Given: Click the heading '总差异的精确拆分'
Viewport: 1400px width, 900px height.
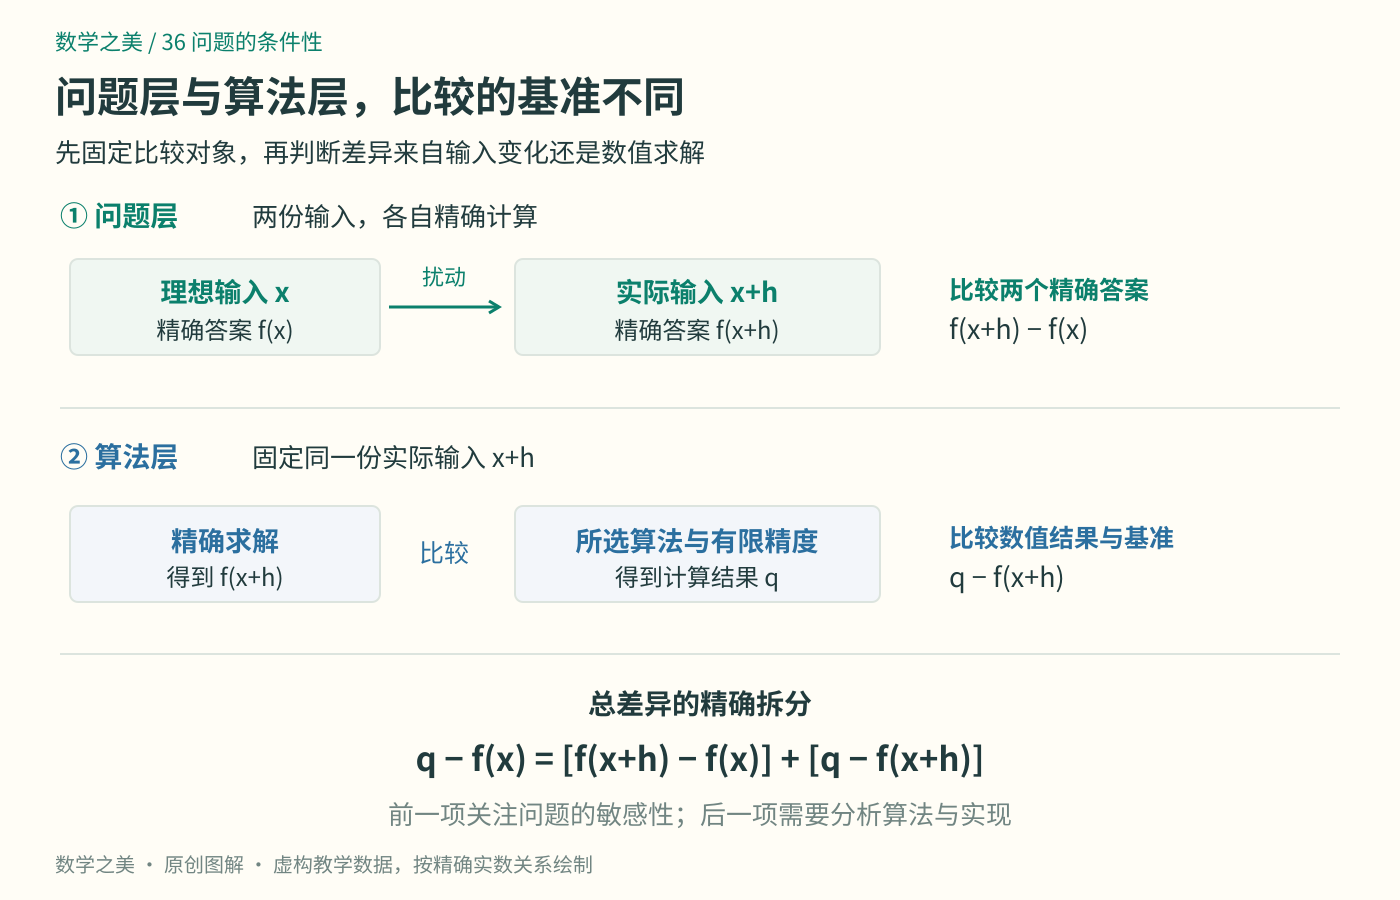Looking at the screenshot, I should pos(700,704).
